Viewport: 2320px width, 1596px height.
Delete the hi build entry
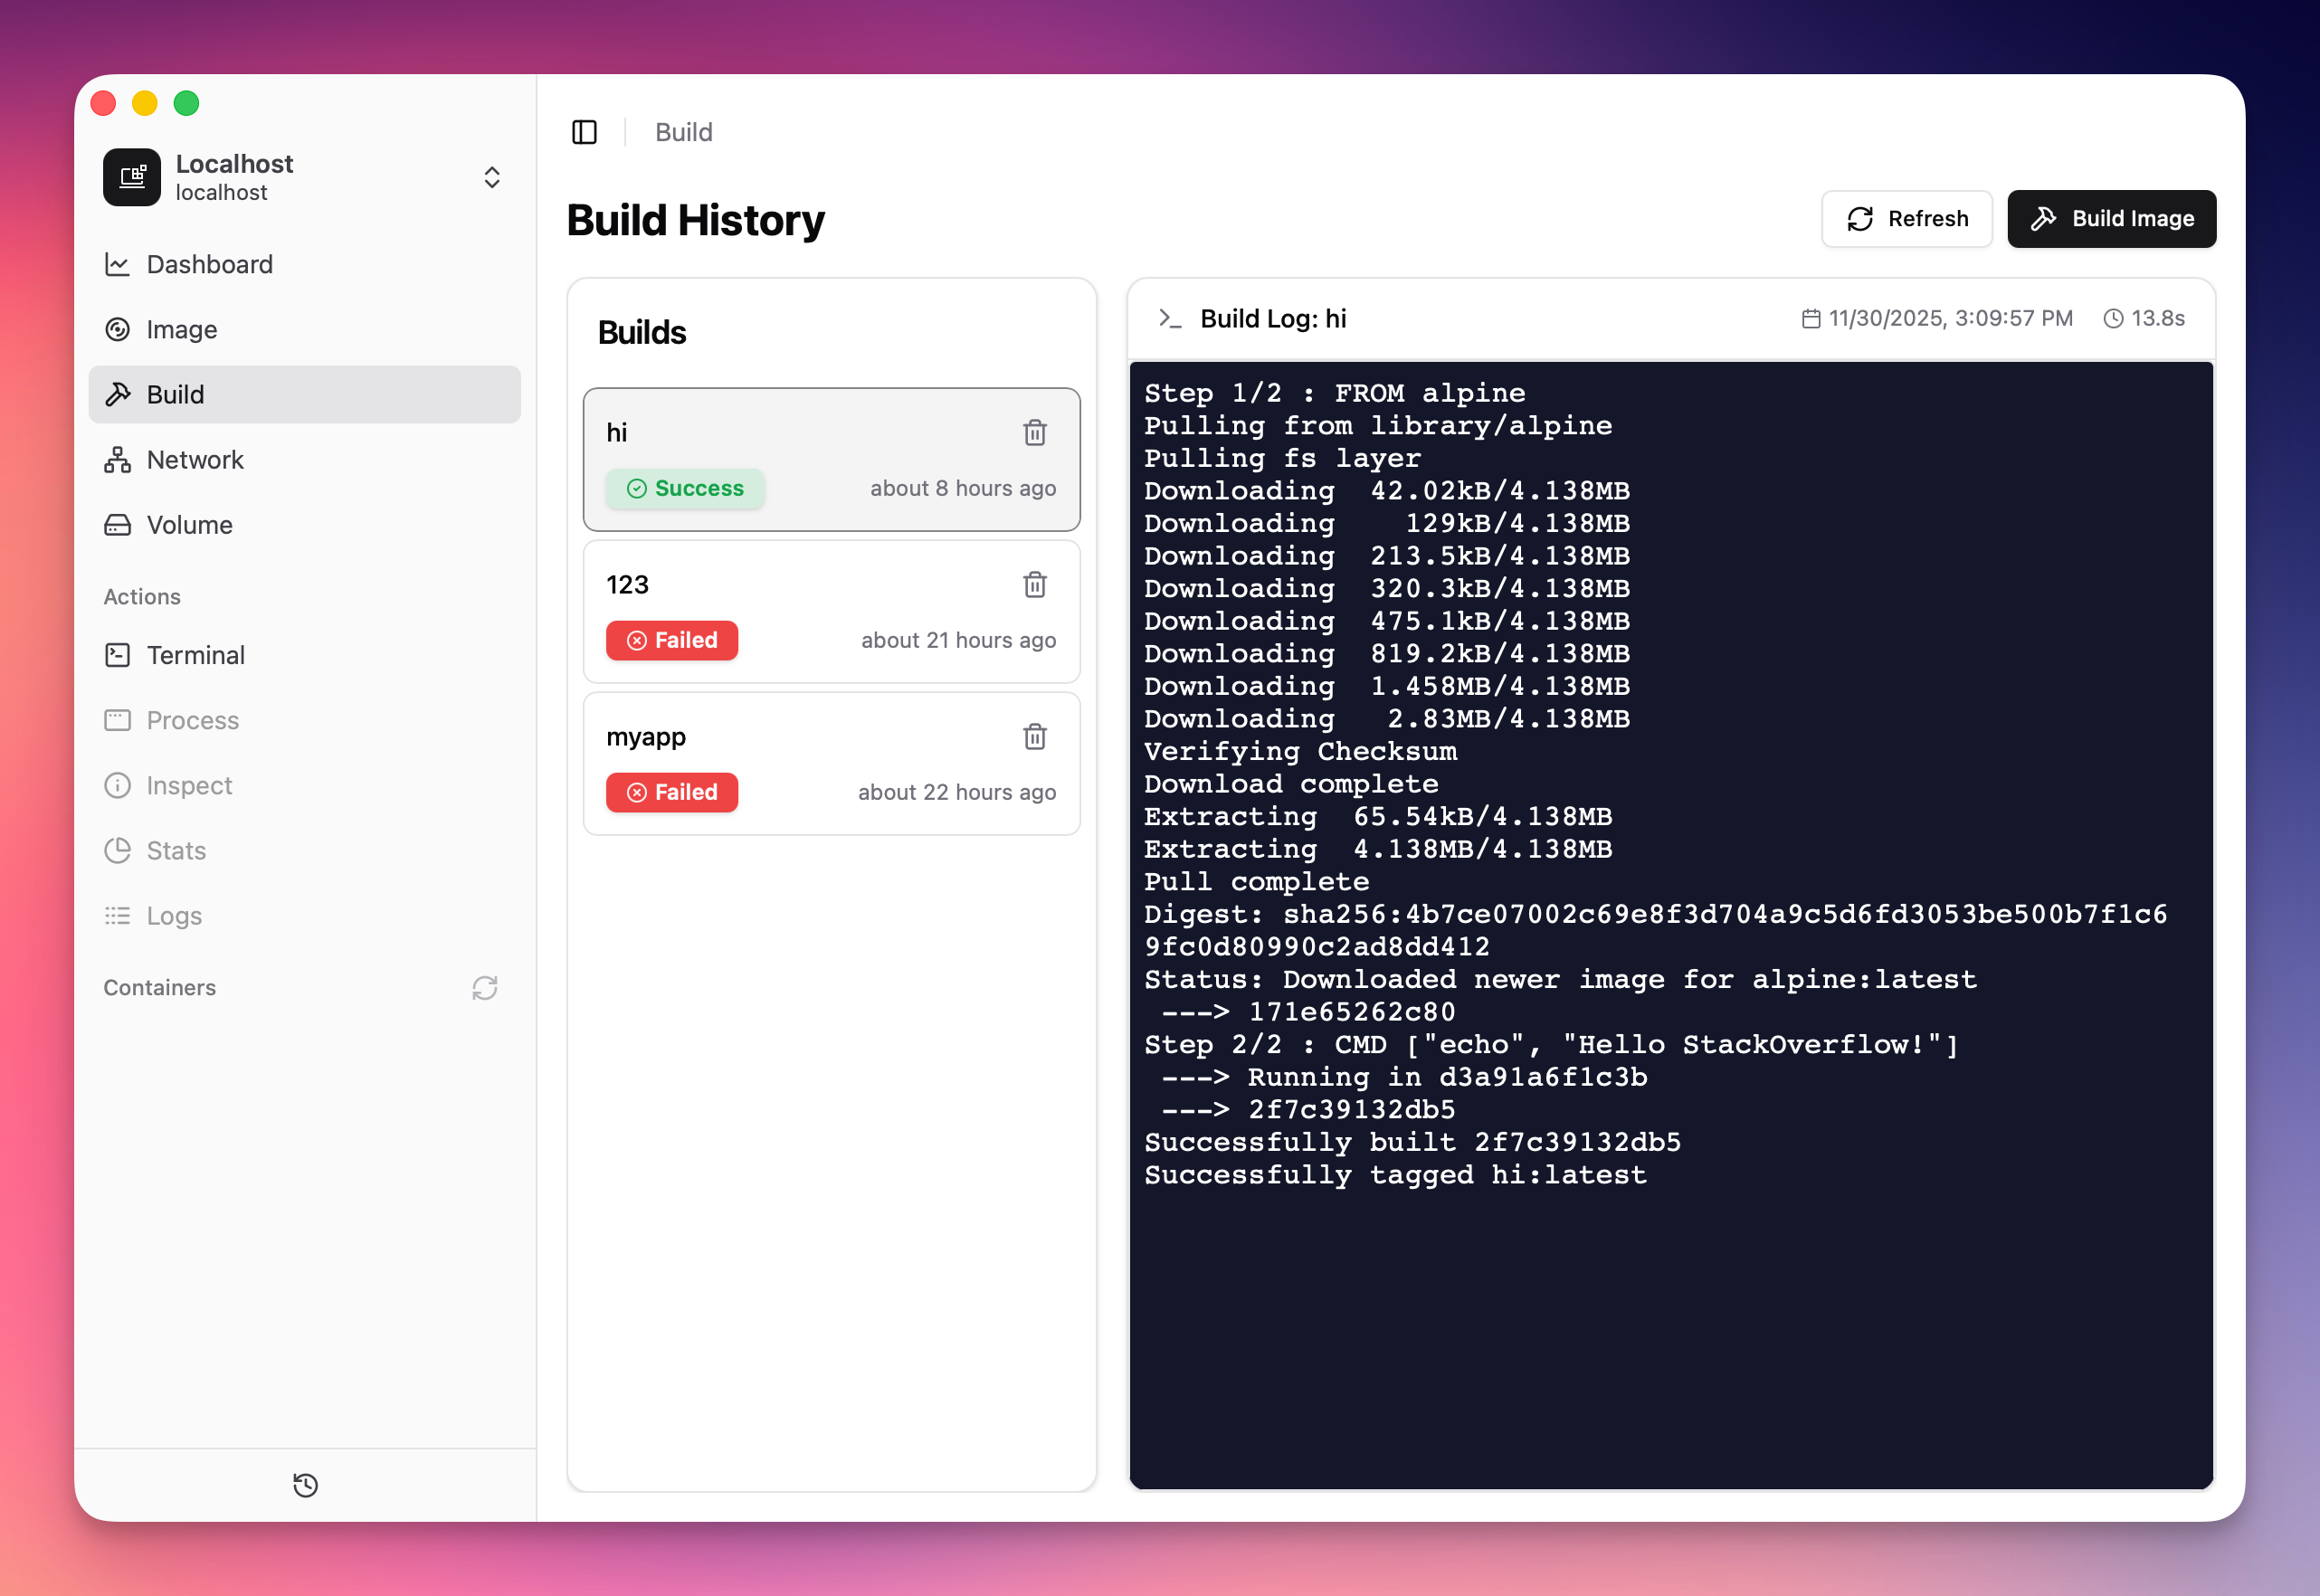click(1034, 432)
